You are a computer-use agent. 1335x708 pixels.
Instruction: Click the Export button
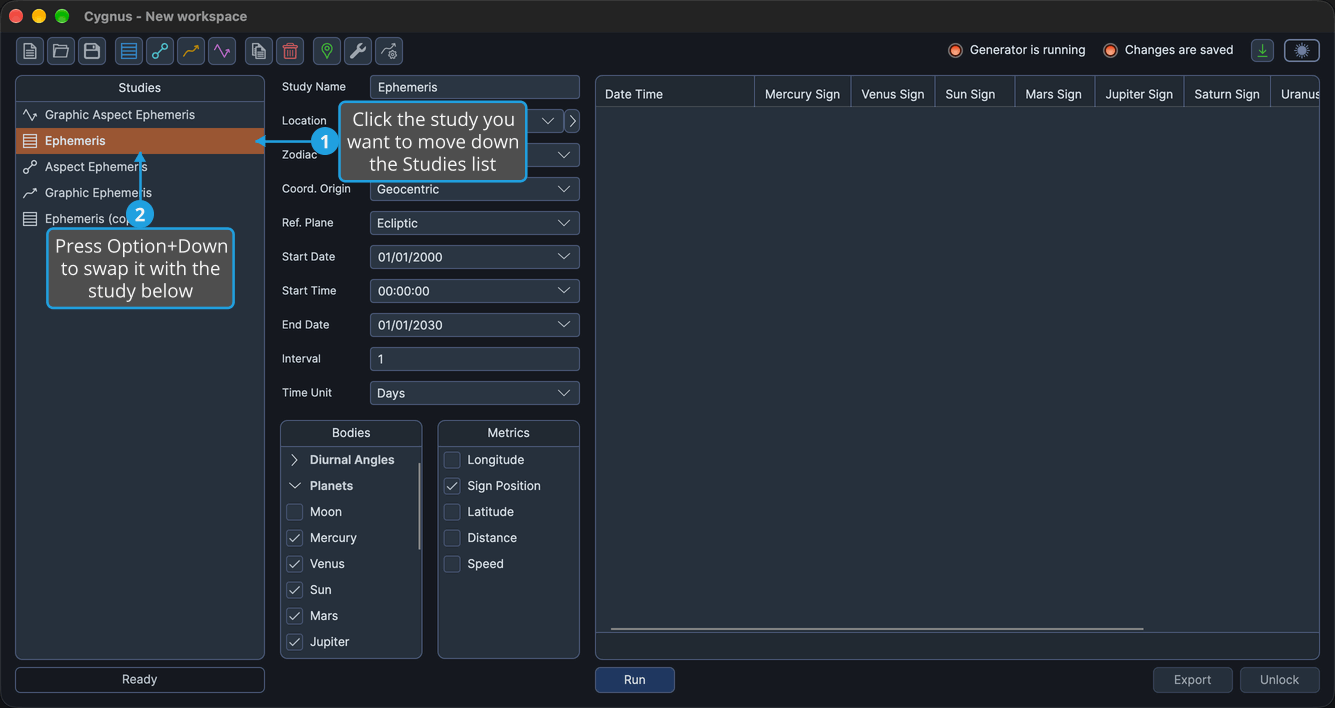pyautogui.click(x=1193, y=680)
